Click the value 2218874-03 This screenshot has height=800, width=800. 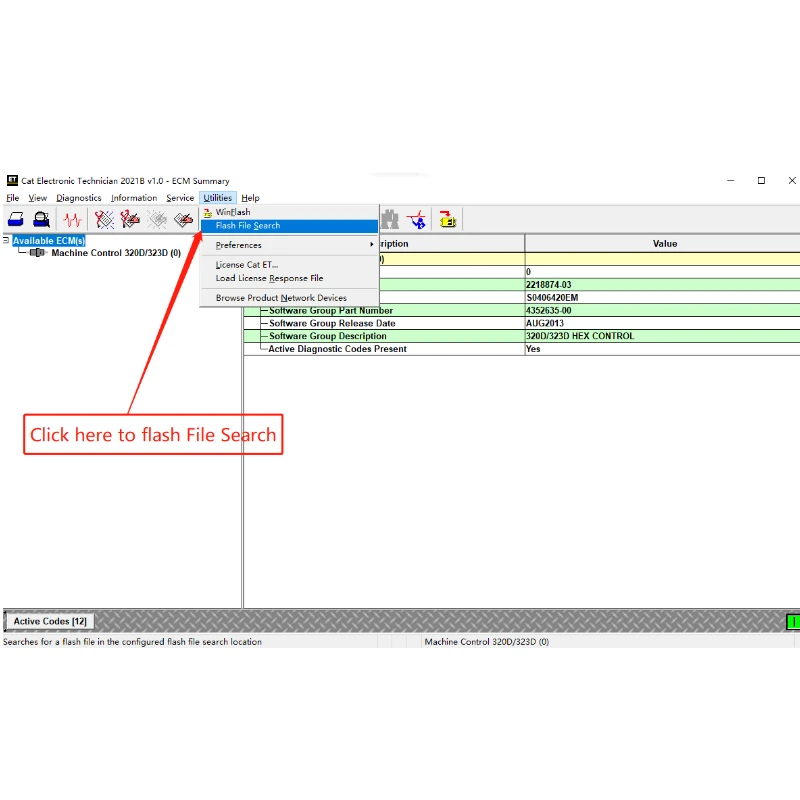click(548, 285)
